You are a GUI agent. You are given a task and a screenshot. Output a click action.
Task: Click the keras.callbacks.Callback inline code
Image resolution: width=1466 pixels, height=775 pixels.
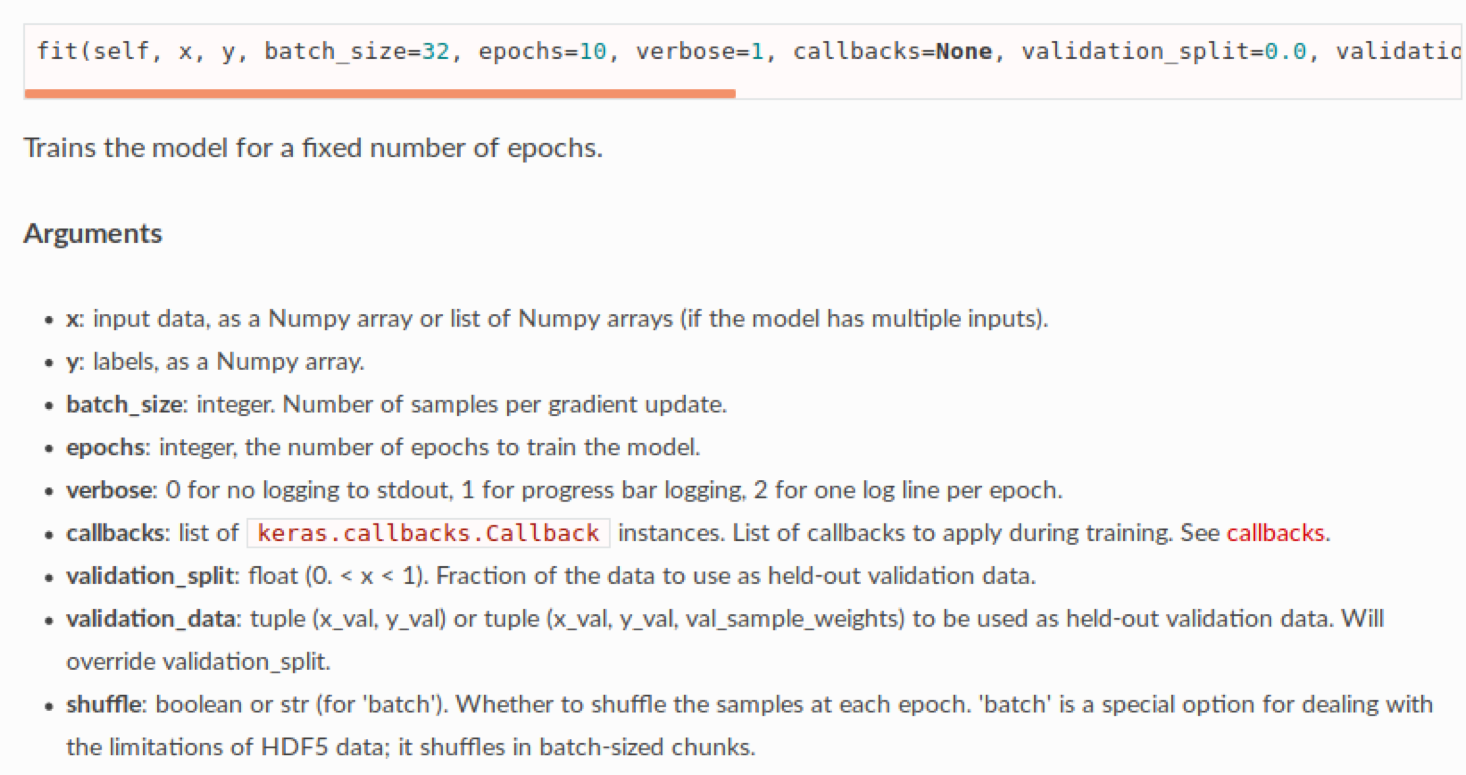[x=428, y=533]
